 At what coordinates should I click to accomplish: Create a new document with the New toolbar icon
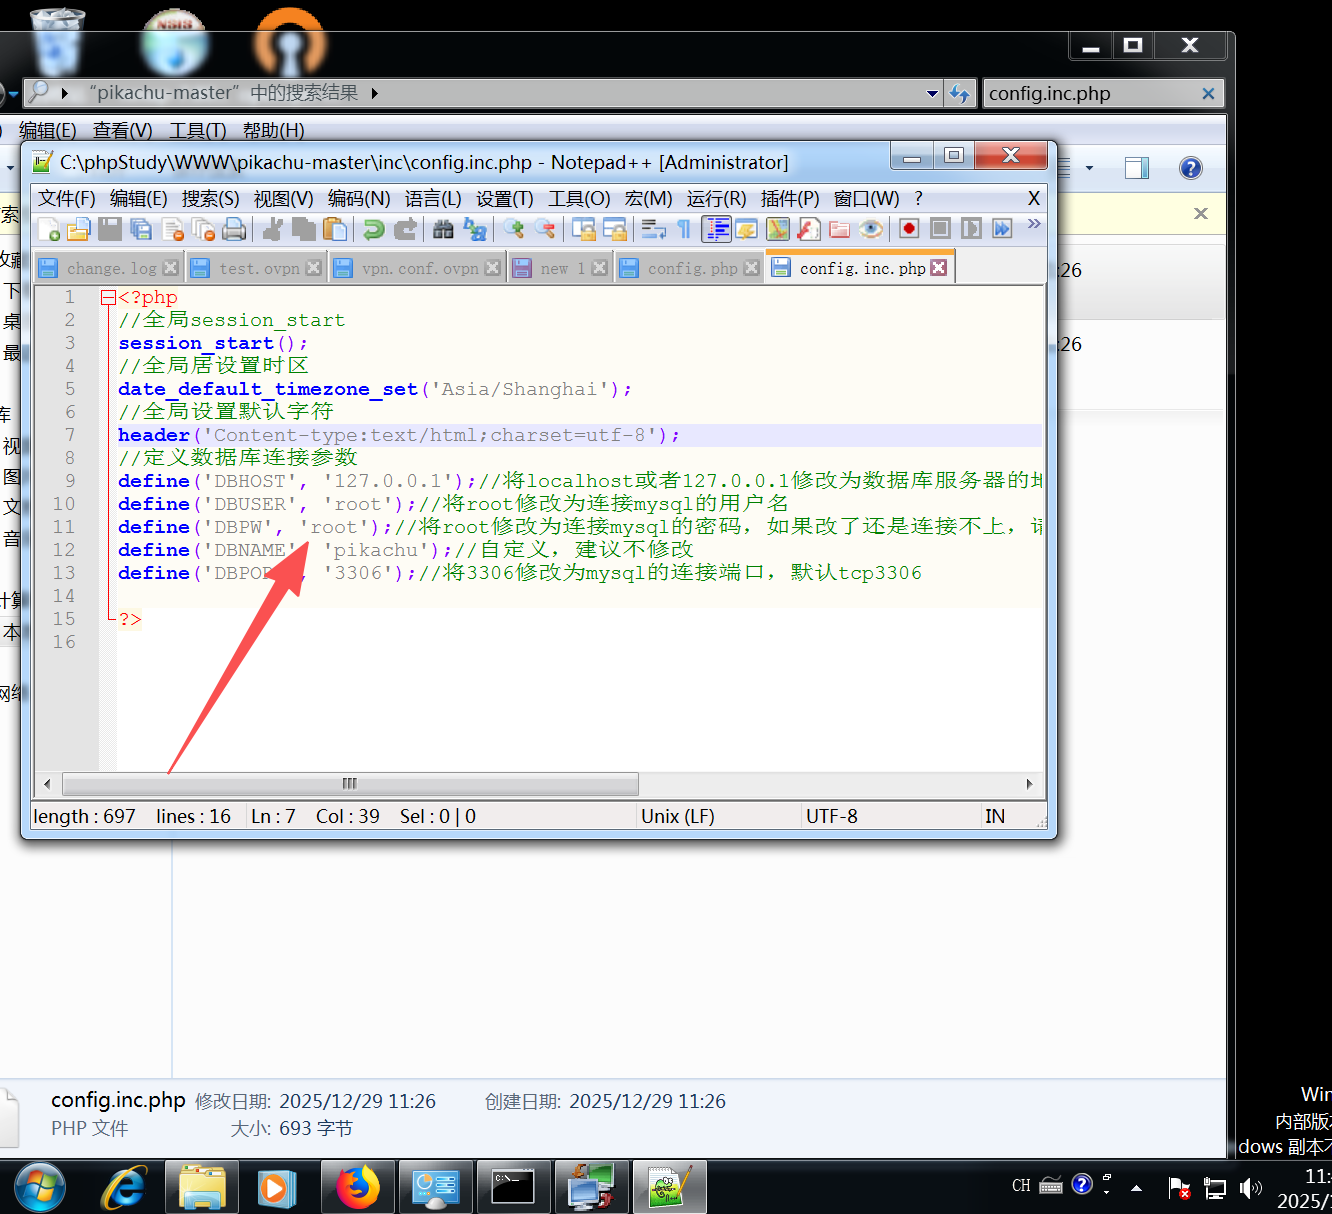click(48, 229)
